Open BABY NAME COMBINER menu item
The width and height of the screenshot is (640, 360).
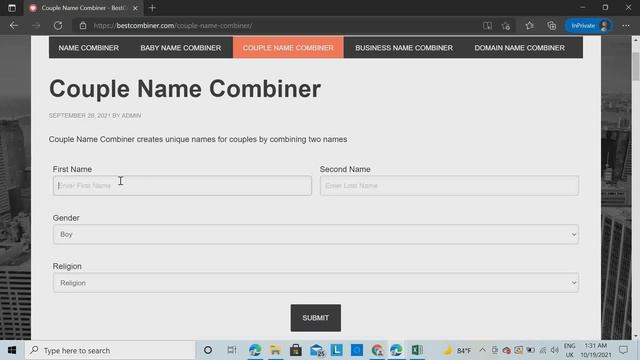[181, 48]
